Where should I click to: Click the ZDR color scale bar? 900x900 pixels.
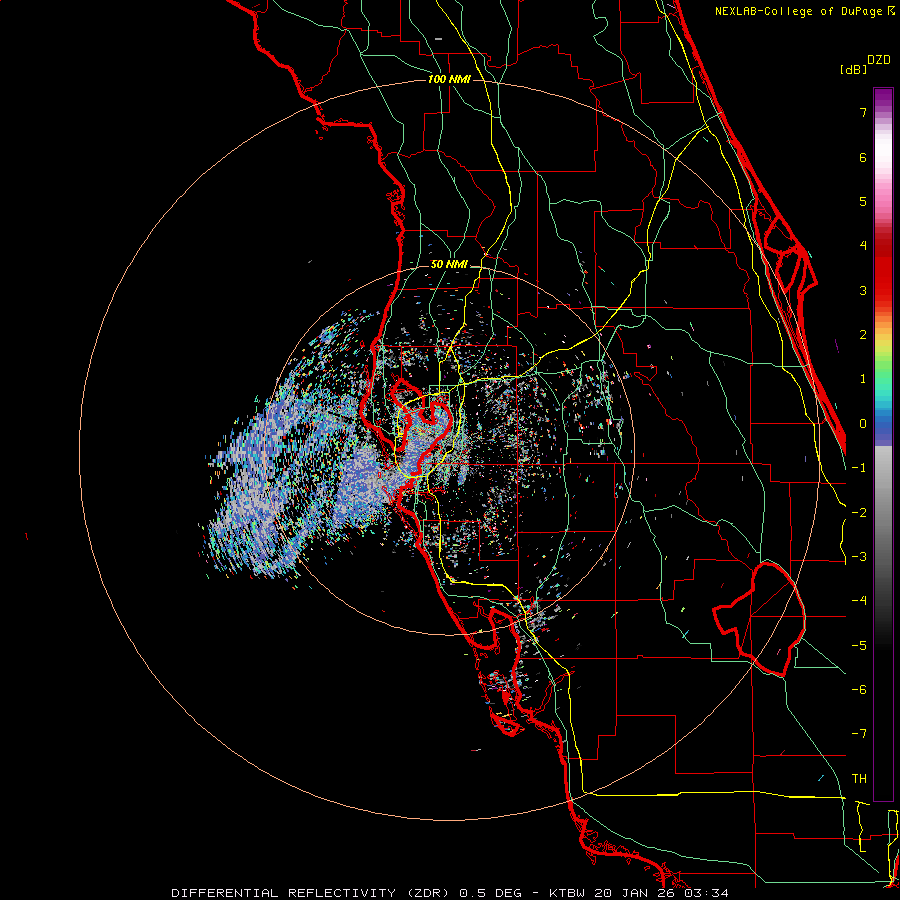(883, 444)
